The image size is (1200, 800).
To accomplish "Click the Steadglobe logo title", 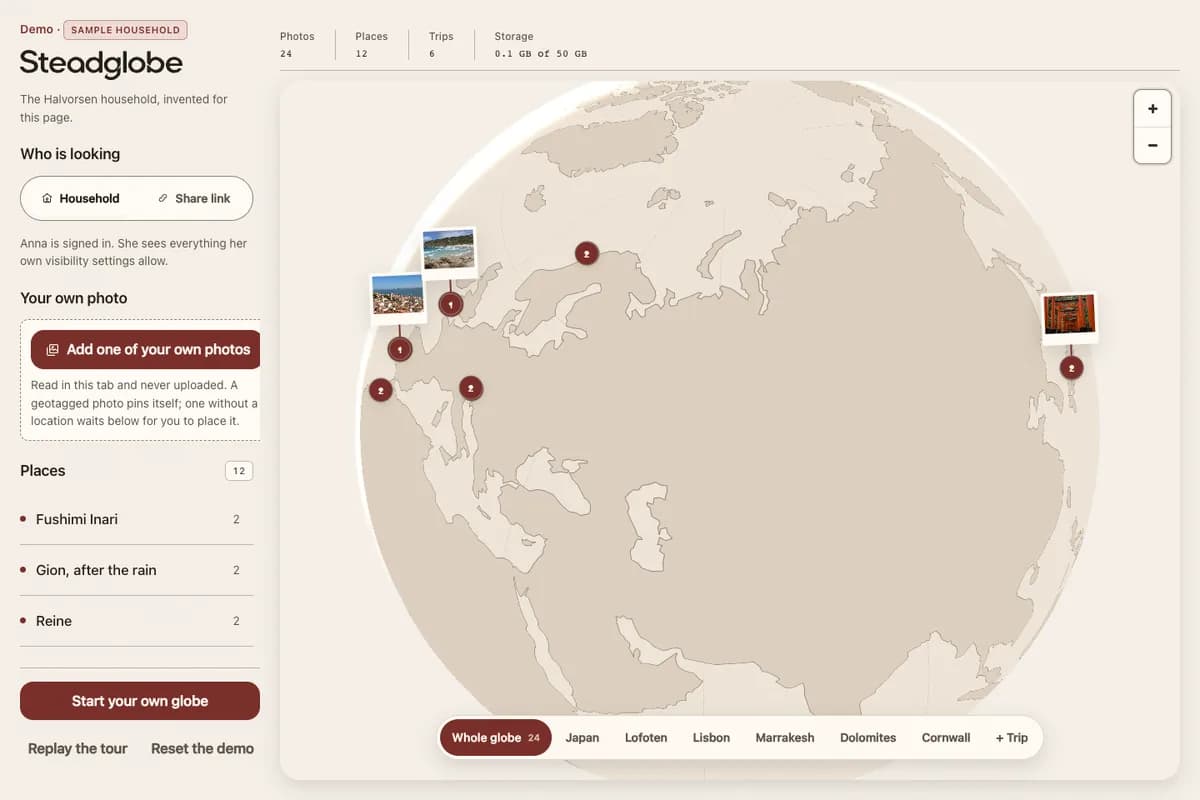I will (x=101, y=63).
